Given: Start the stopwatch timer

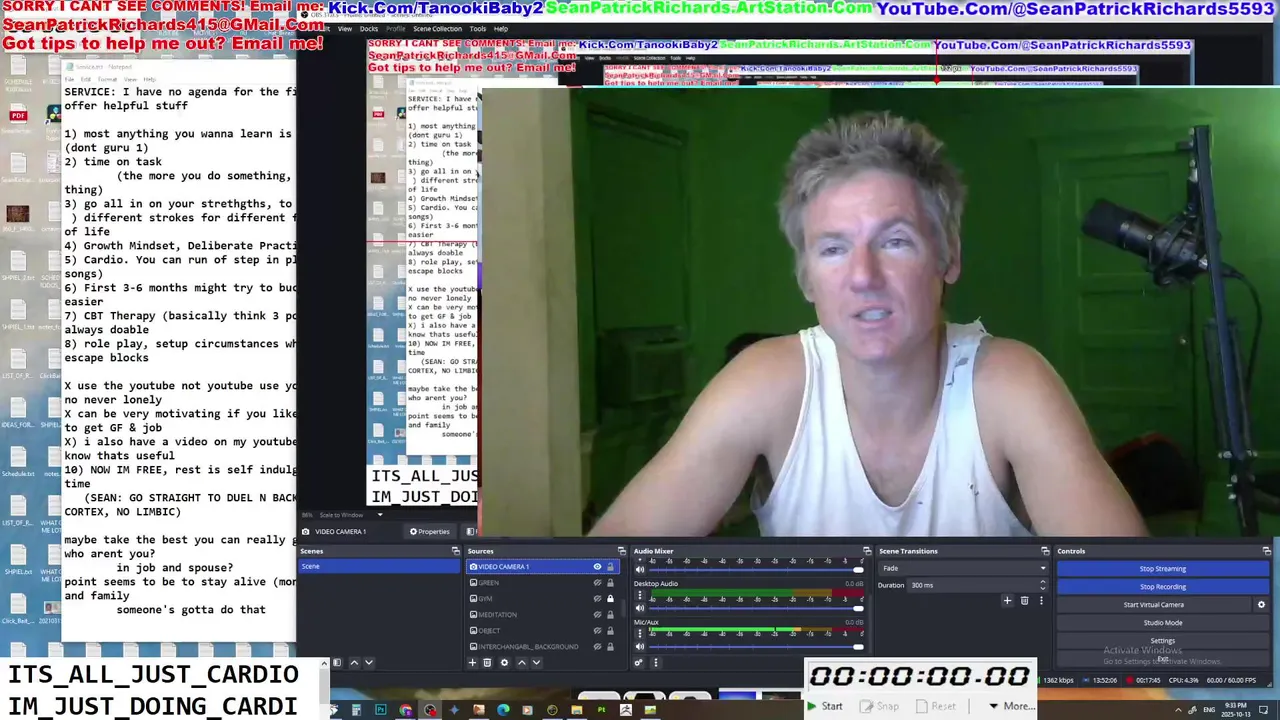Looking at the screenshot, I should pos(825,706).
